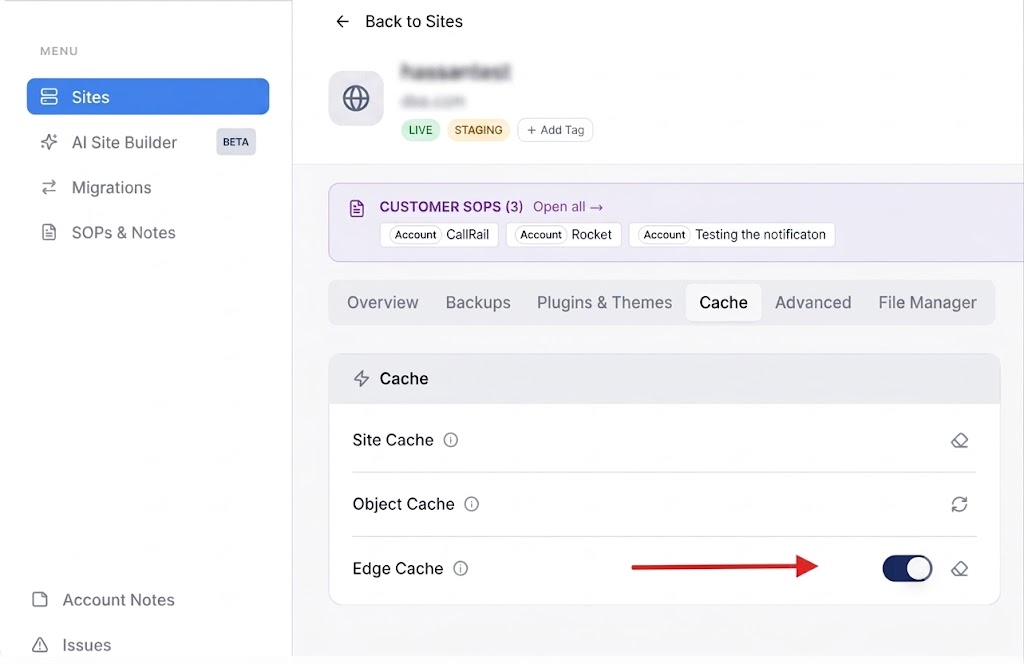
Task: Open the File Manager tab
Action: click(927, 302)
